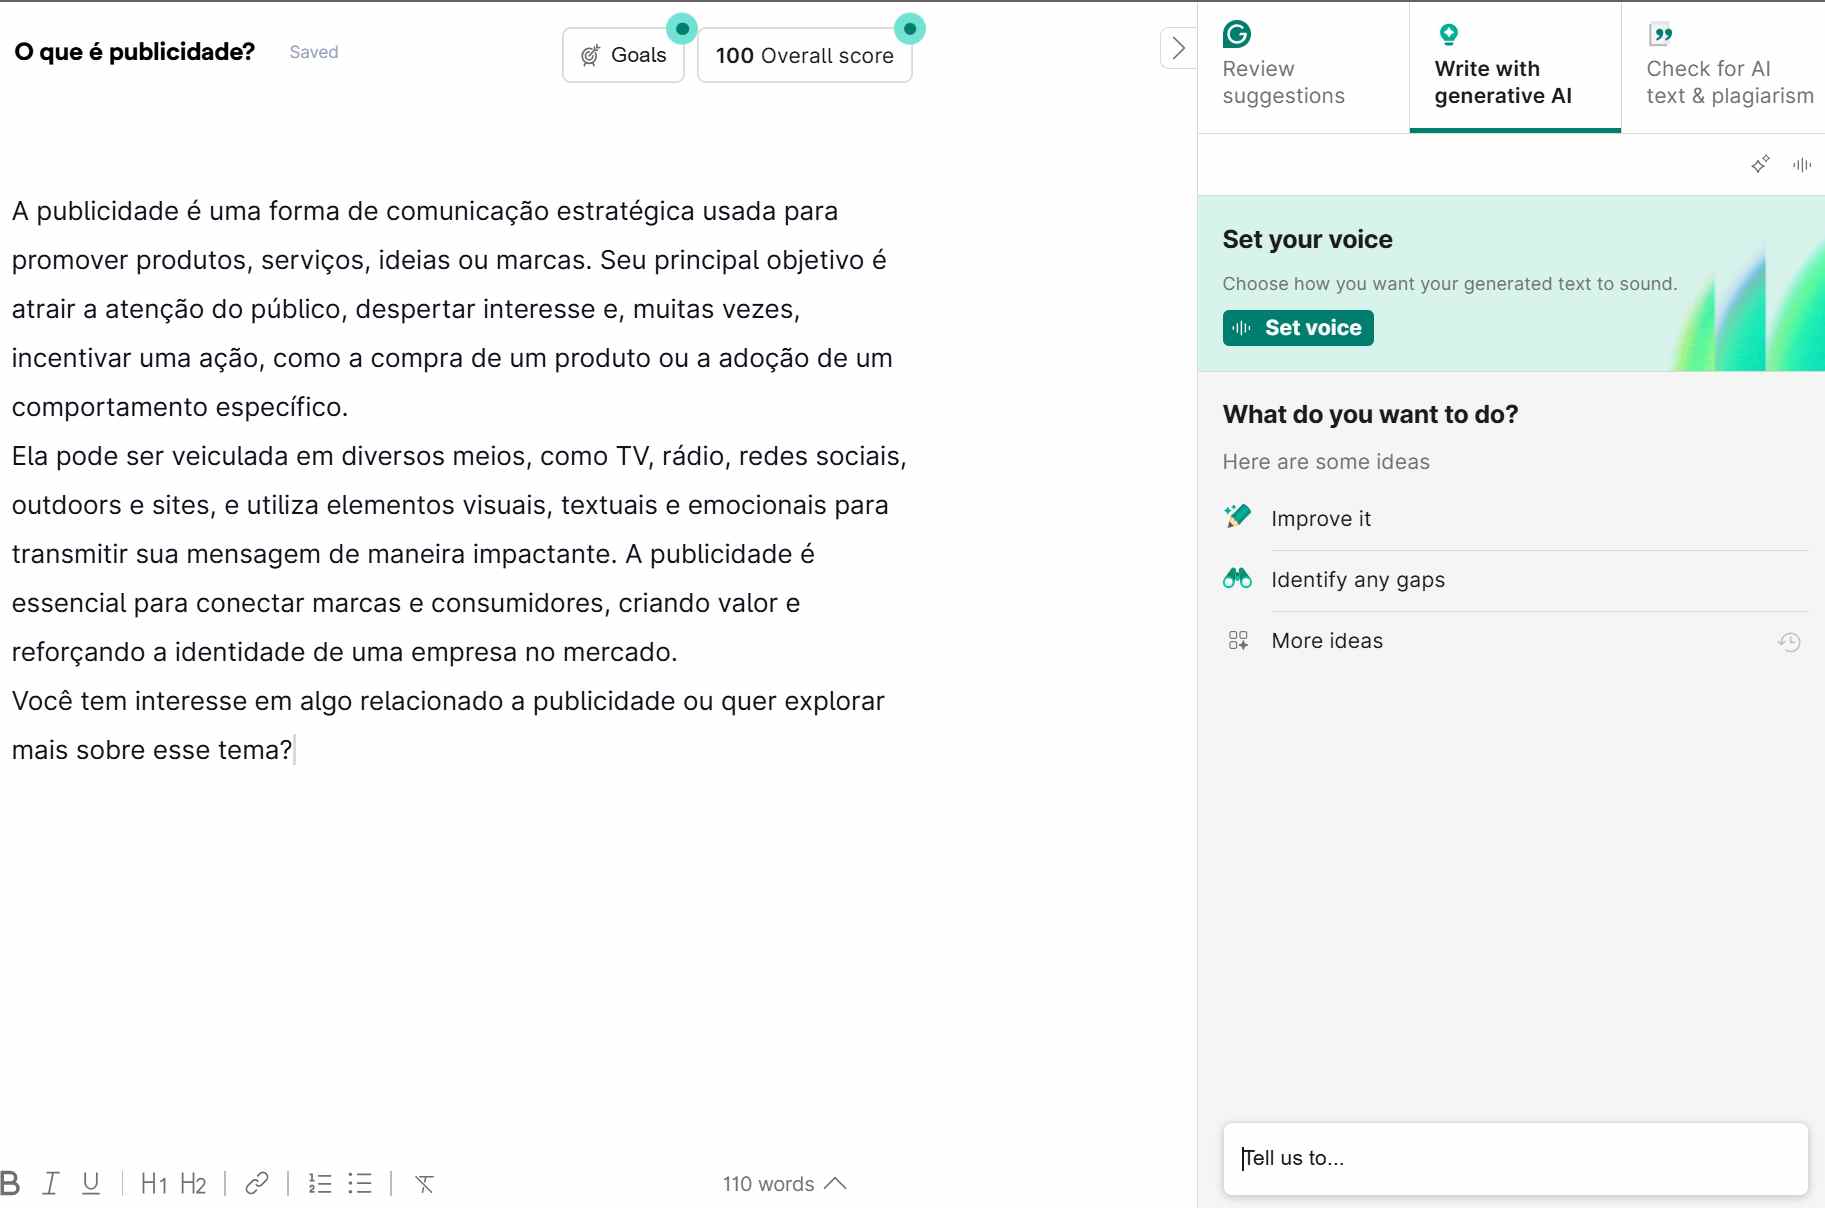This screenshot has width=1825, height=1208.
Task: Click the lightbulb generative AI icon
Action: (x=1448, y=35)
